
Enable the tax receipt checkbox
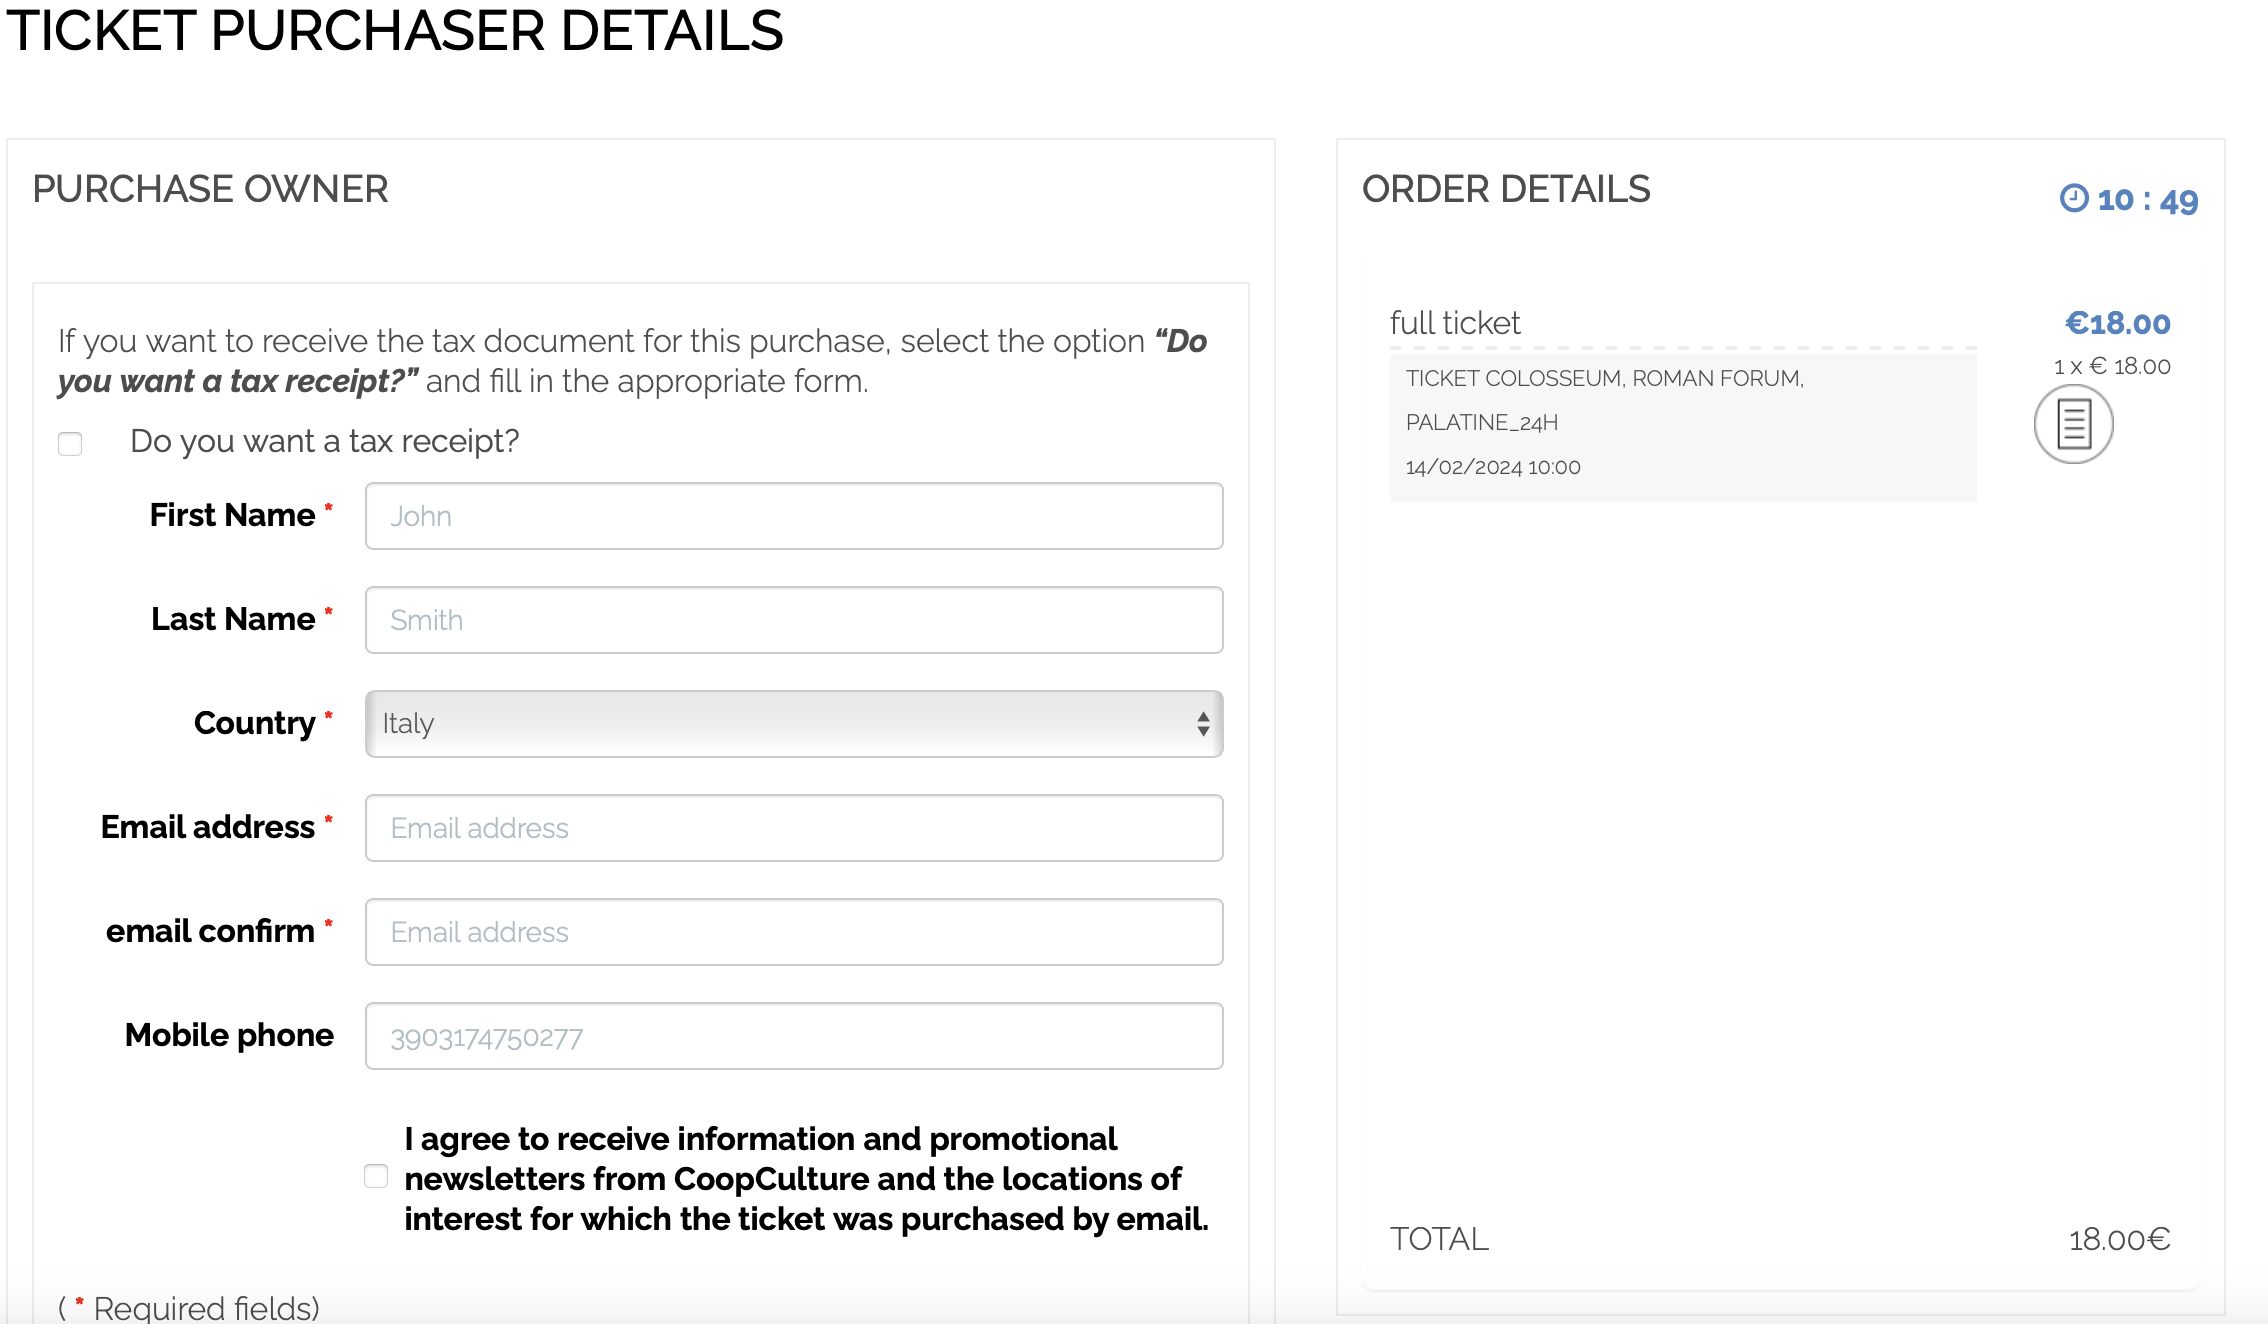(70, 443)
